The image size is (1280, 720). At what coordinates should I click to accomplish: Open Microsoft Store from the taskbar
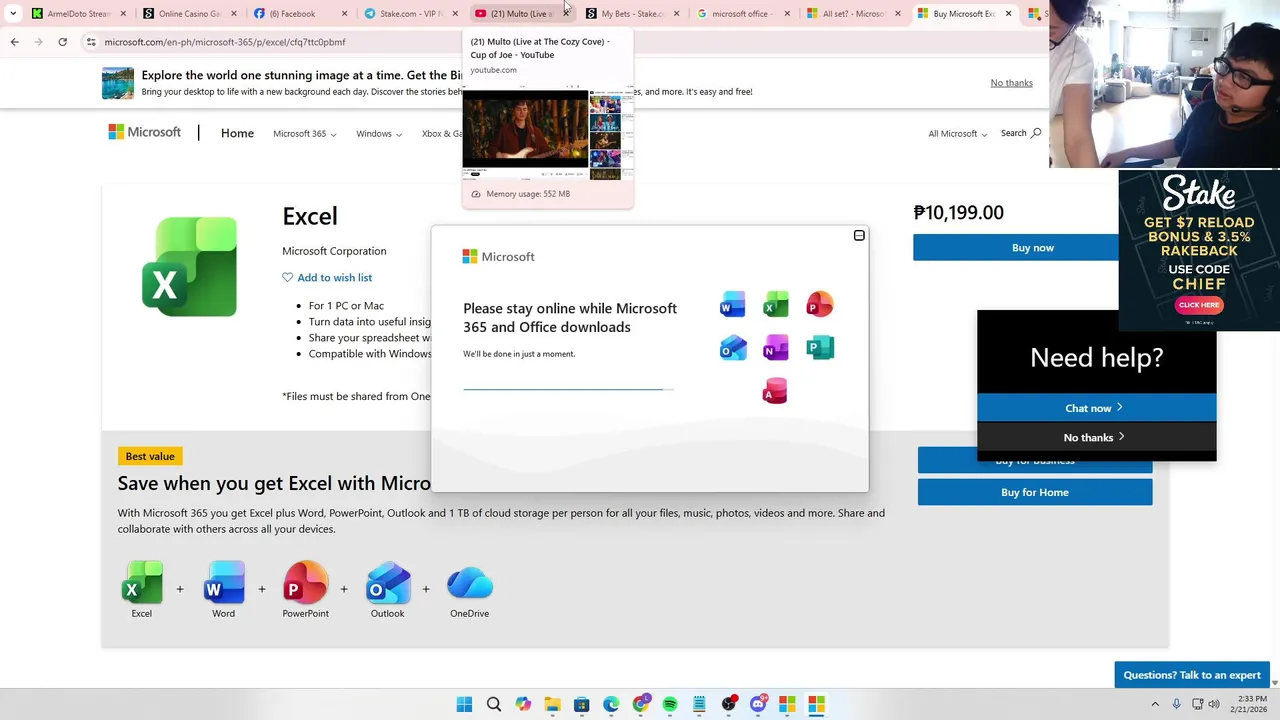tap(582, 704)
